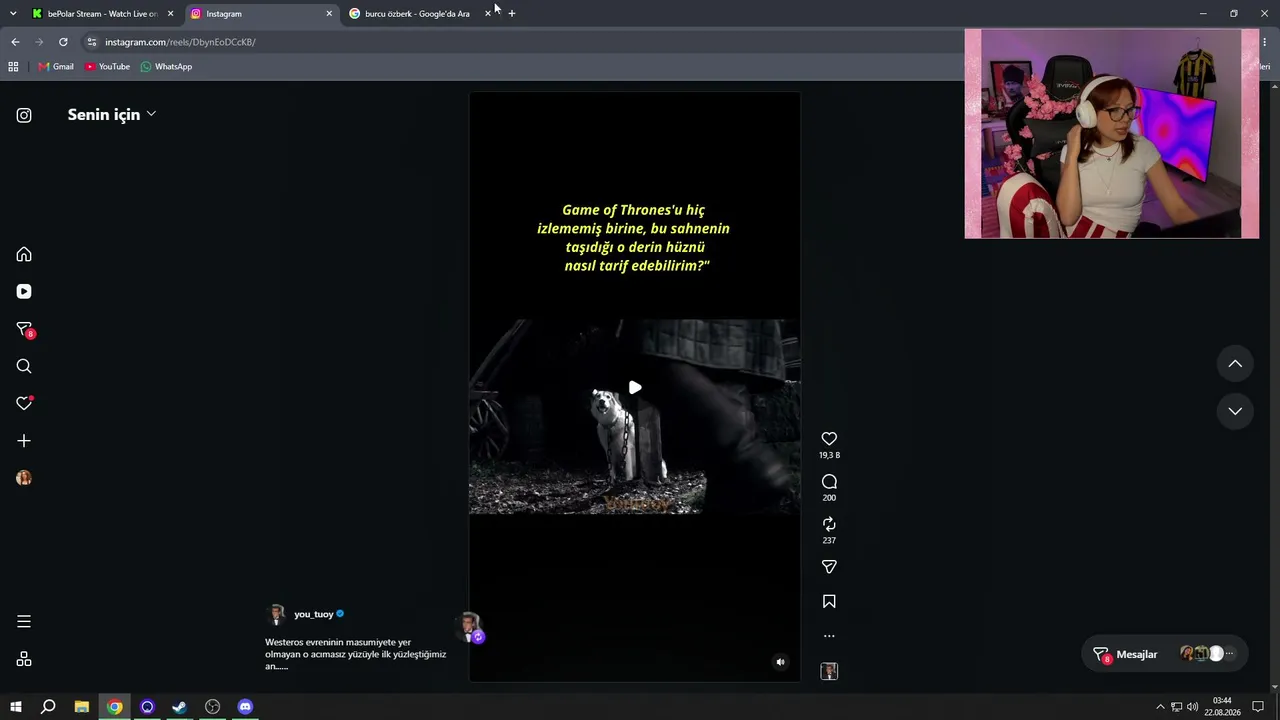This screenshot has height=720, width=1280.
Task: Open Instagram search from sidebar
Action: click(x=24, y=366)
